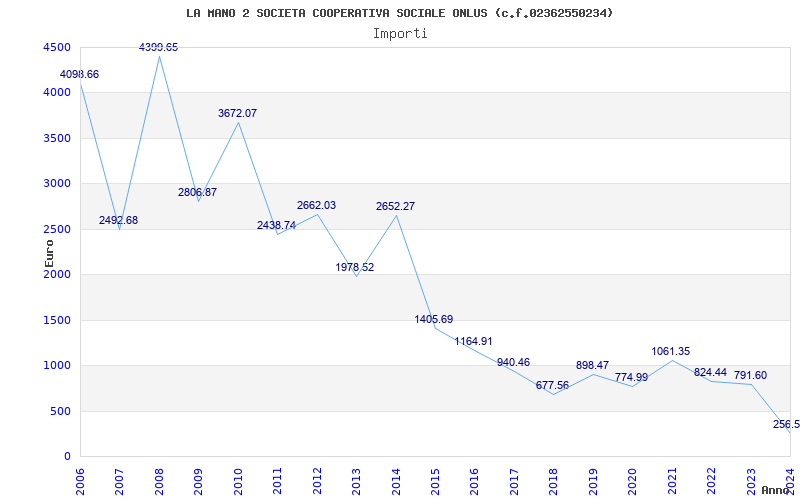The image size is (800, 500).
Task: Select data label 2652.27
Action: [395, 207]
